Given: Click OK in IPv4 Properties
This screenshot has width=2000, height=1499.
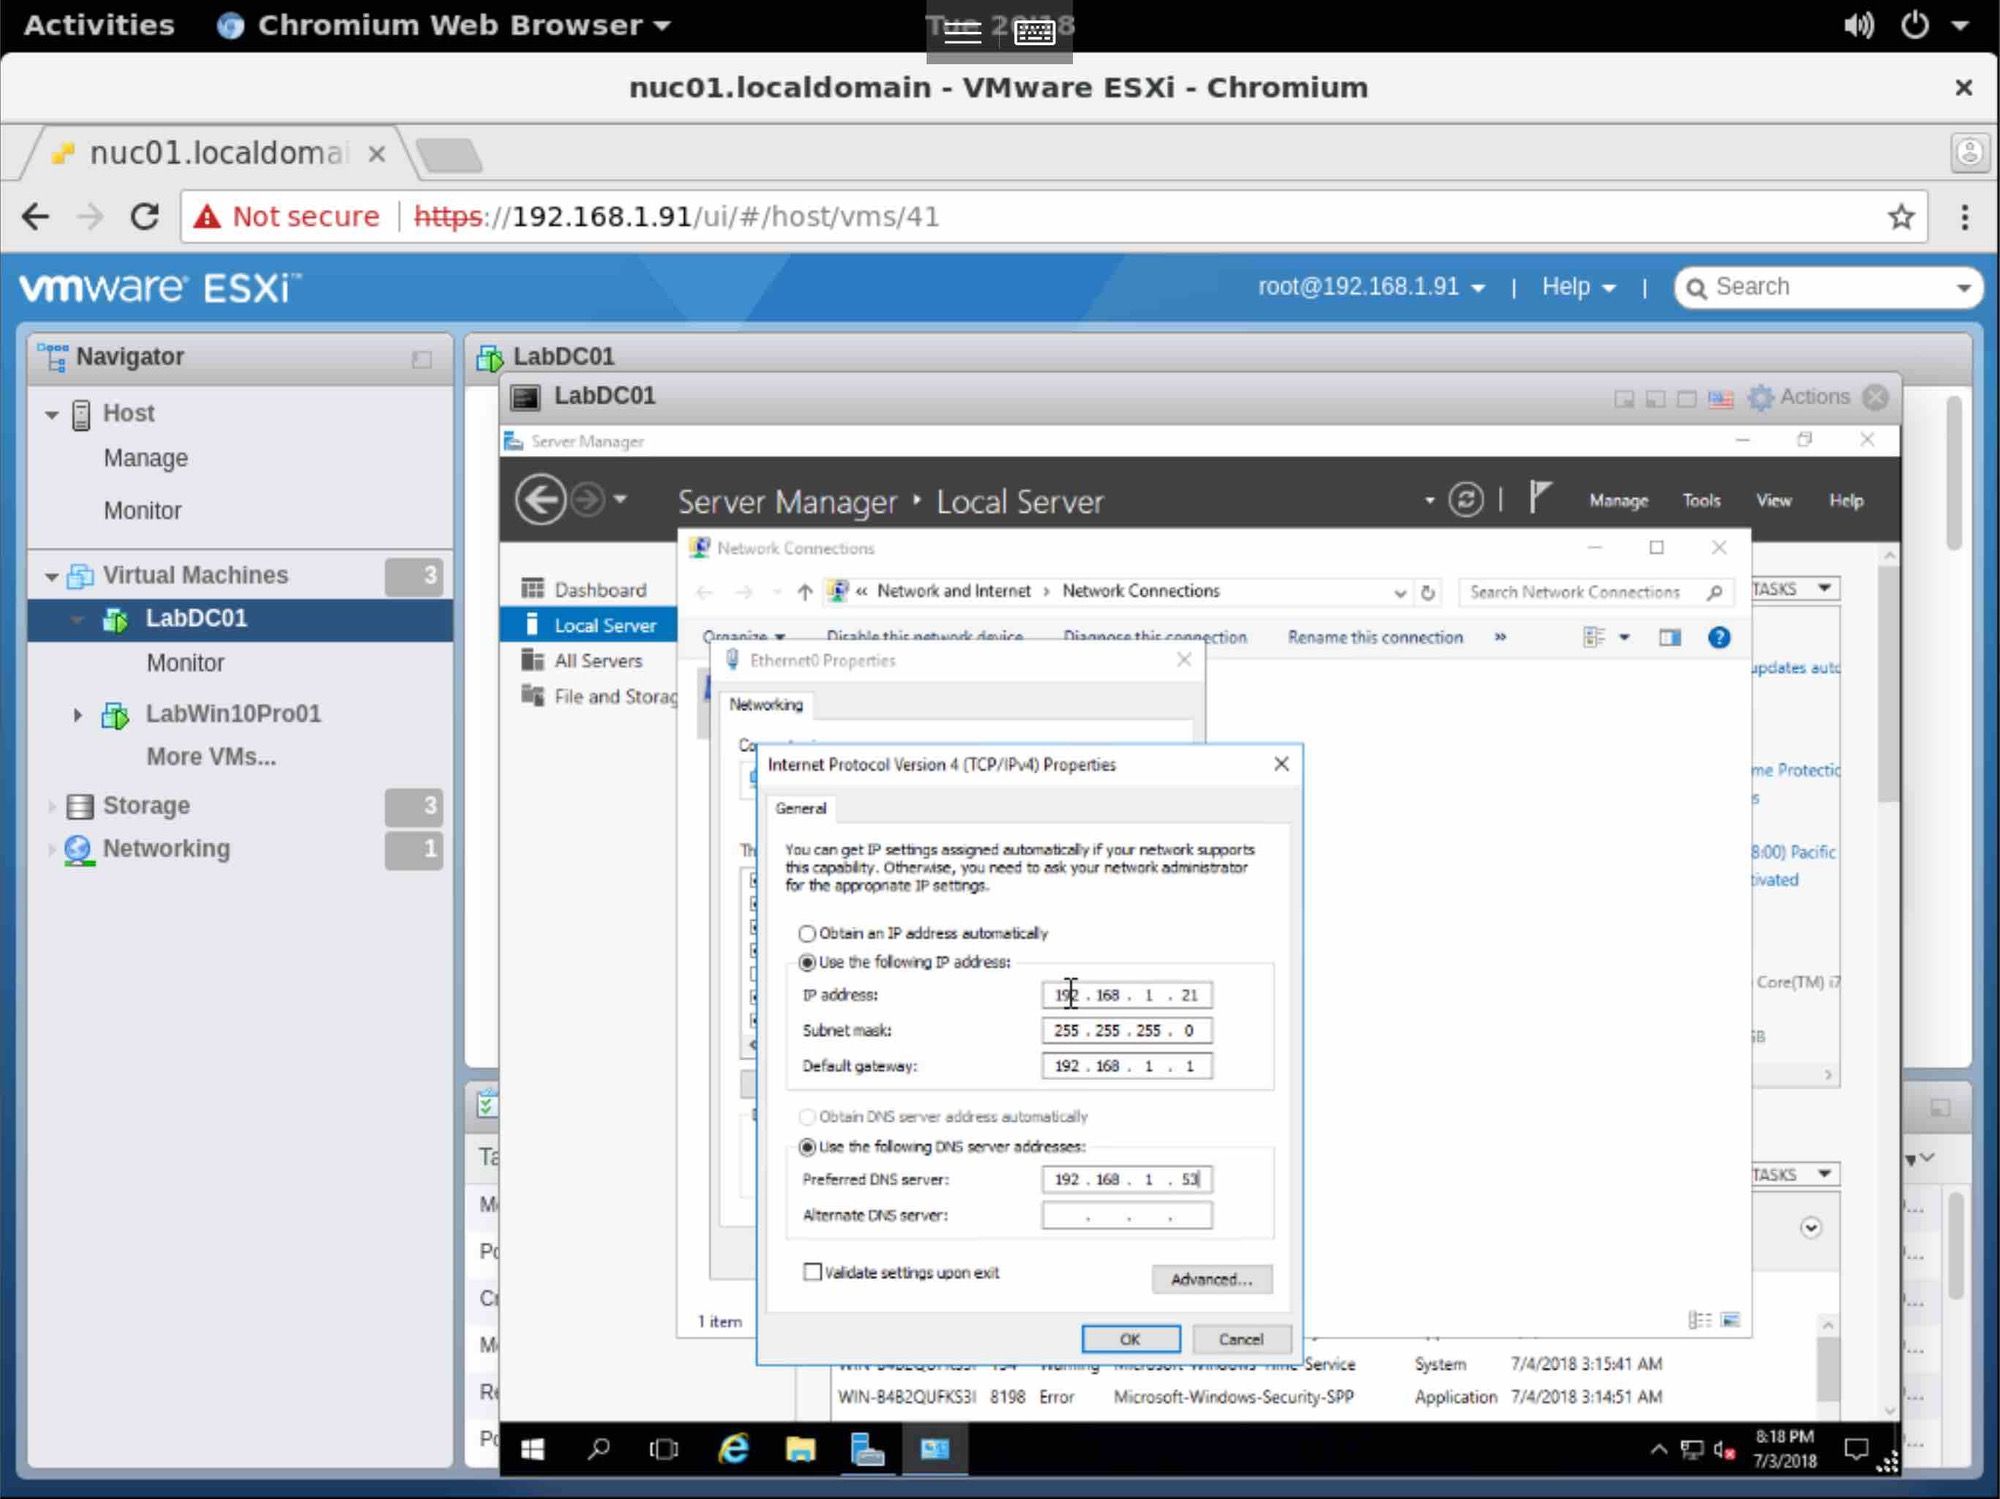Looking at the screenshot, I should pos(1130,1339).
